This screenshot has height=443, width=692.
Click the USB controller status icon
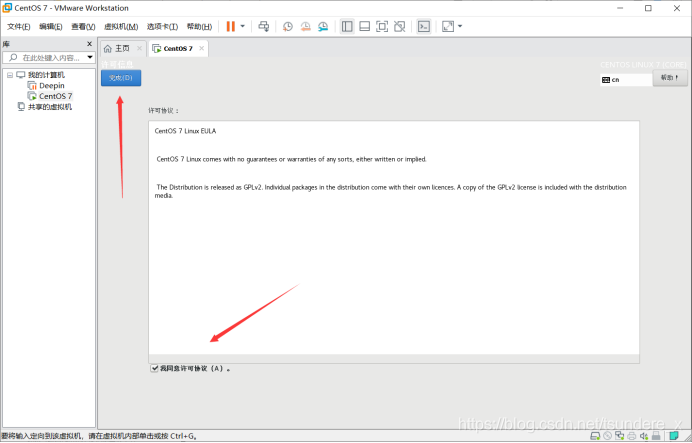(656, 436)
